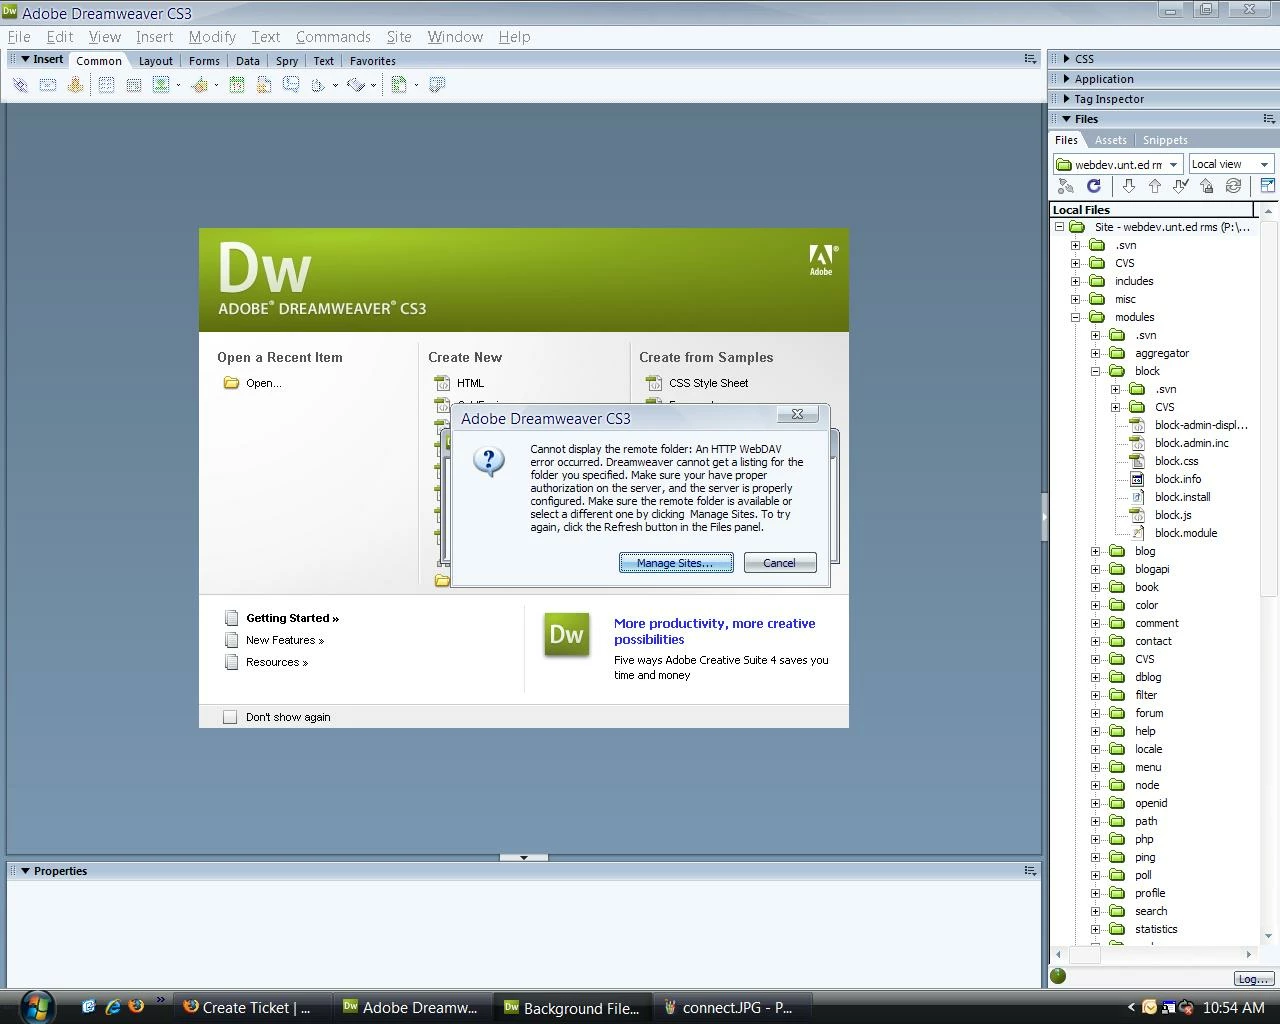The width and height of the screenshot is (1280, 1024).
Task: Click the Manage Sites button
Action: (676, 563)
